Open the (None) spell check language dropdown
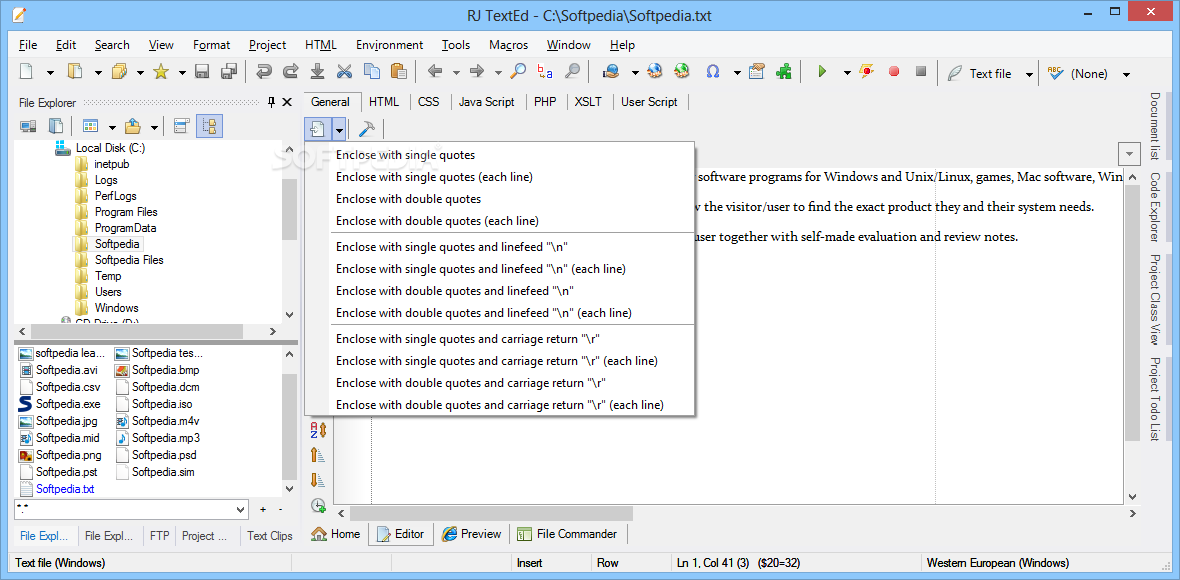1180x580 pixels. [1126, 74]
